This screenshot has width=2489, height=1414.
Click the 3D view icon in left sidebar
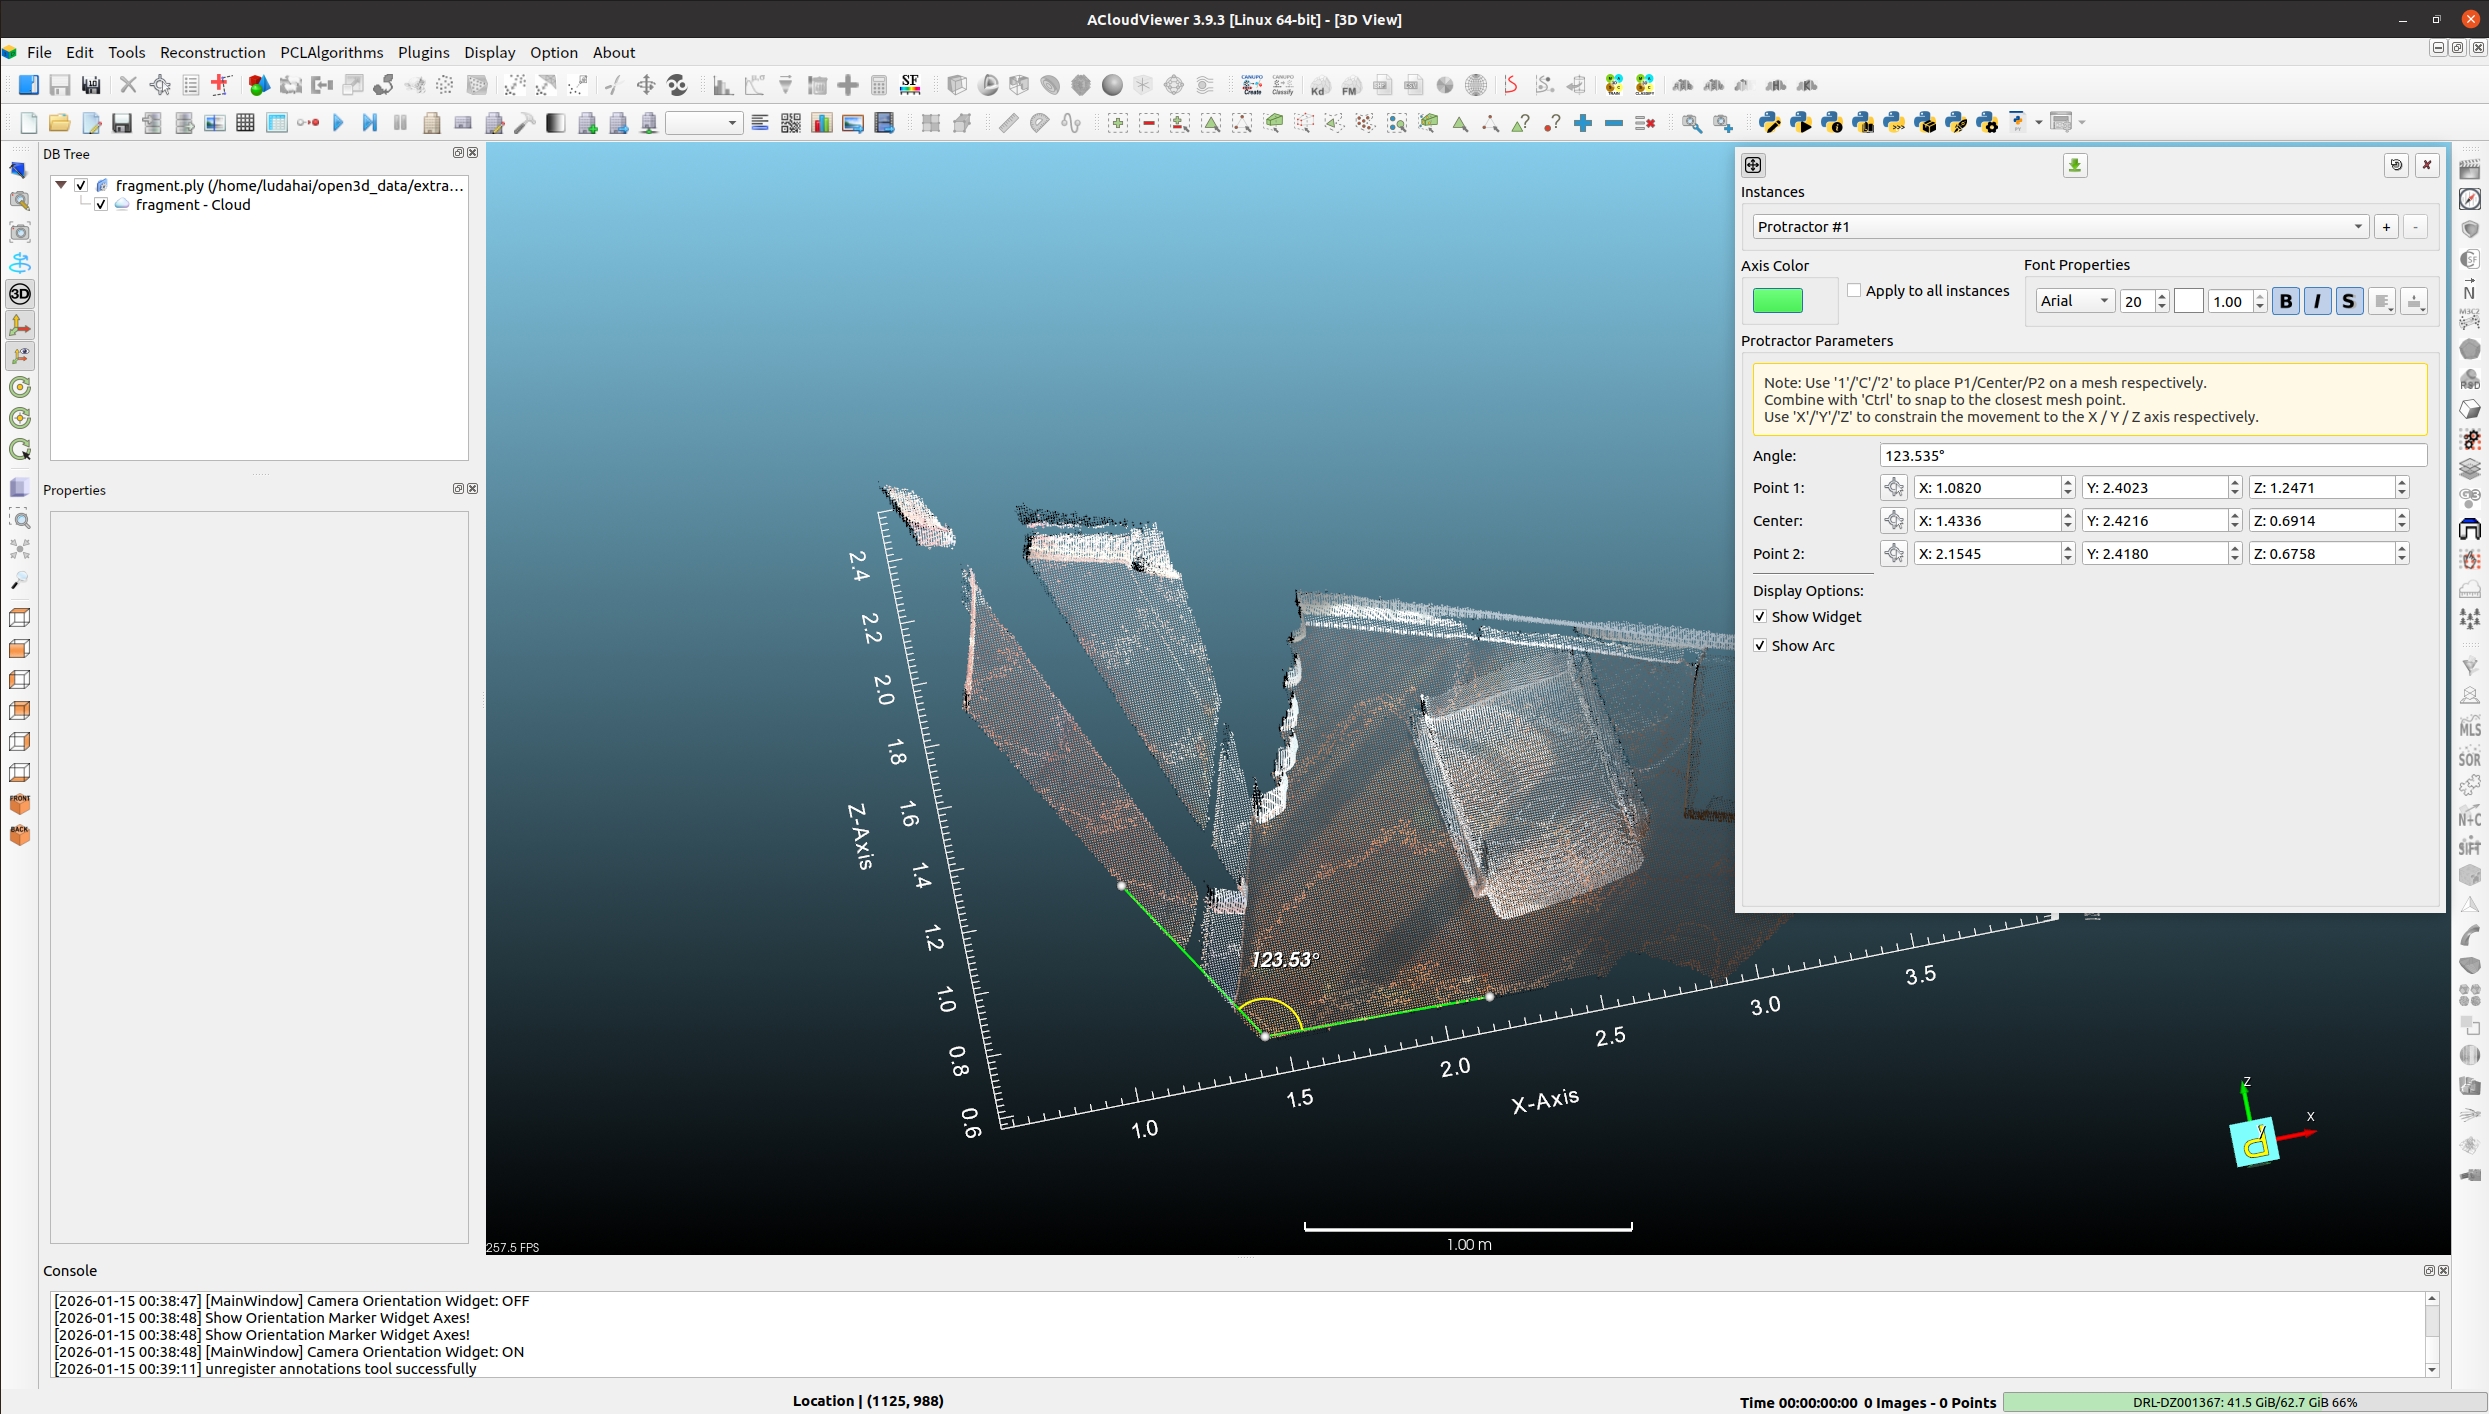20,294
